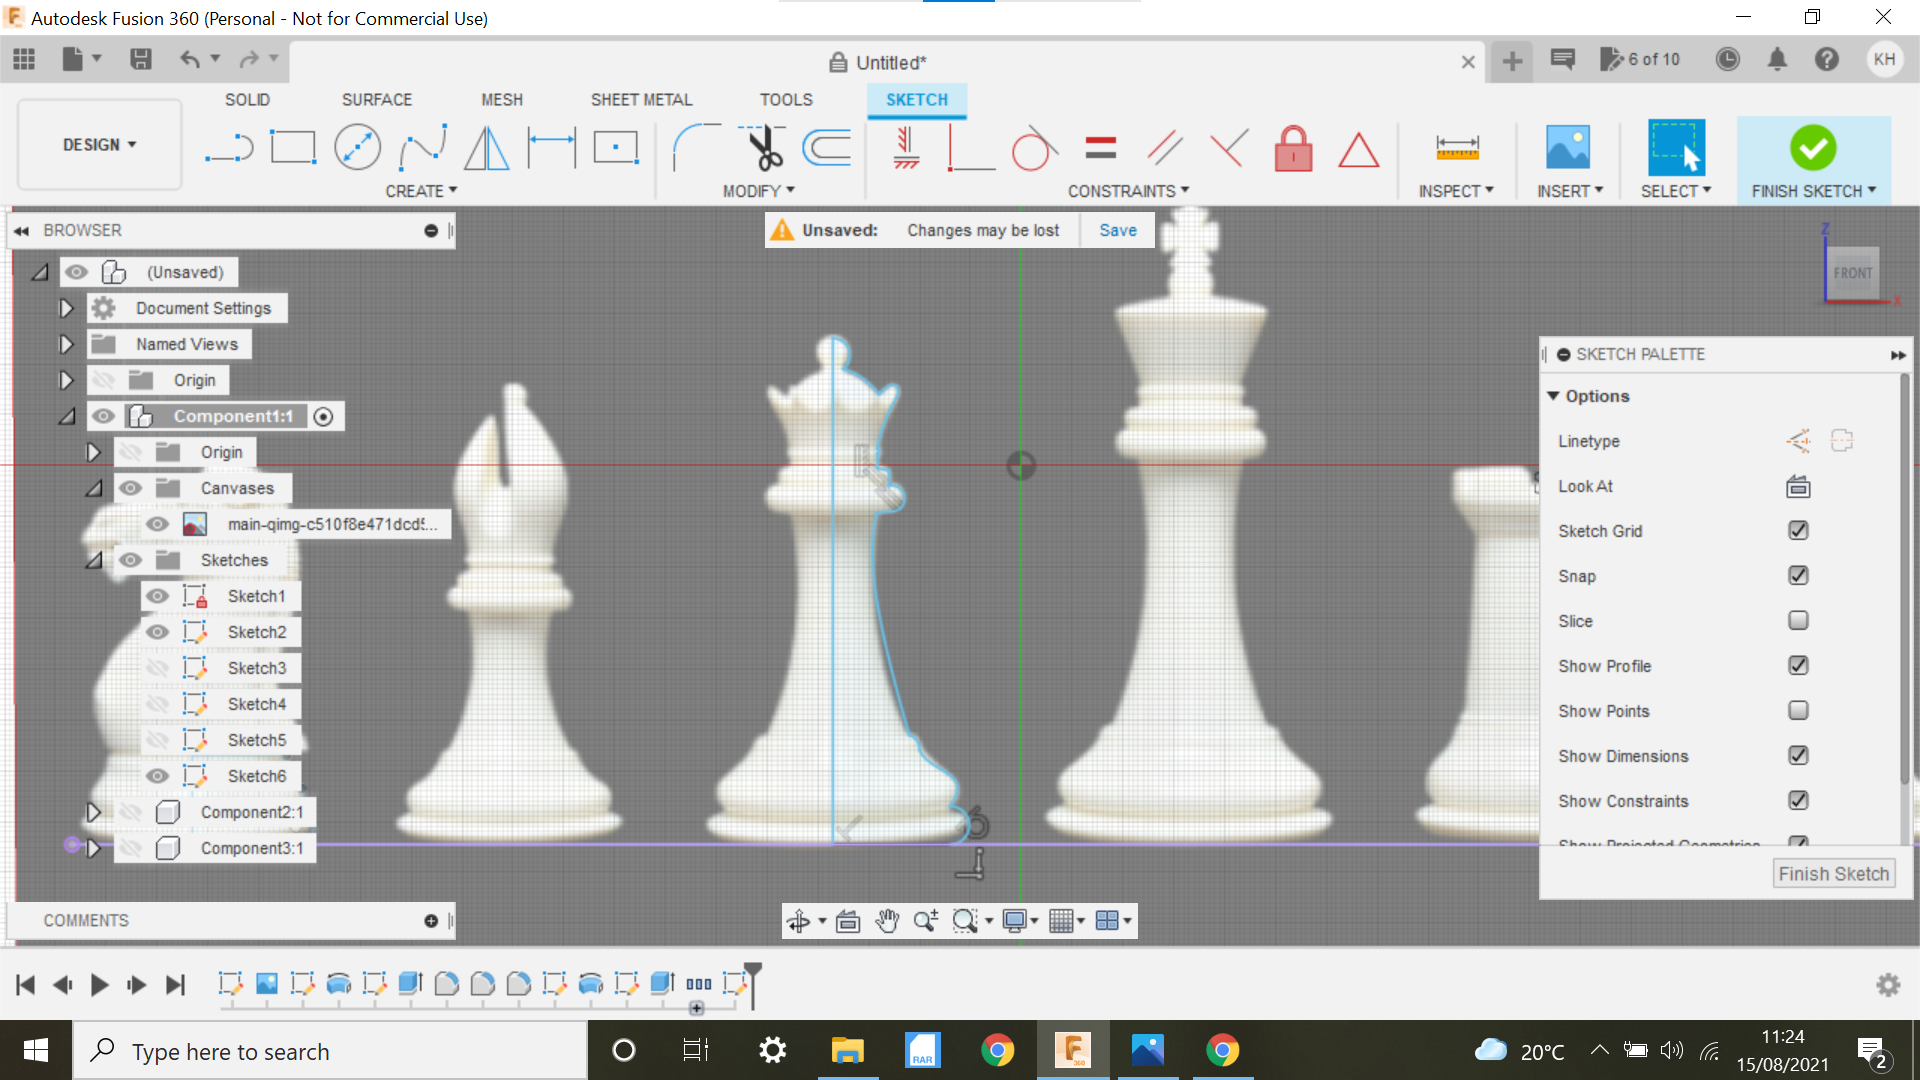Enable the Slice option

(1798, 620)
